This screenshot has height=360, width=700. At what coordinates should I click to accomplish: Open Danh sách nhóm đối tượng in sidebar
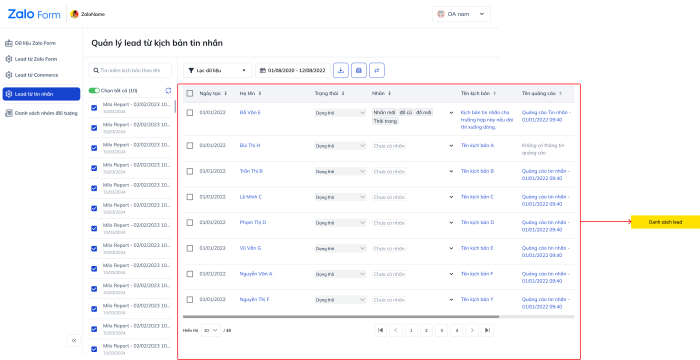(41, 113)
